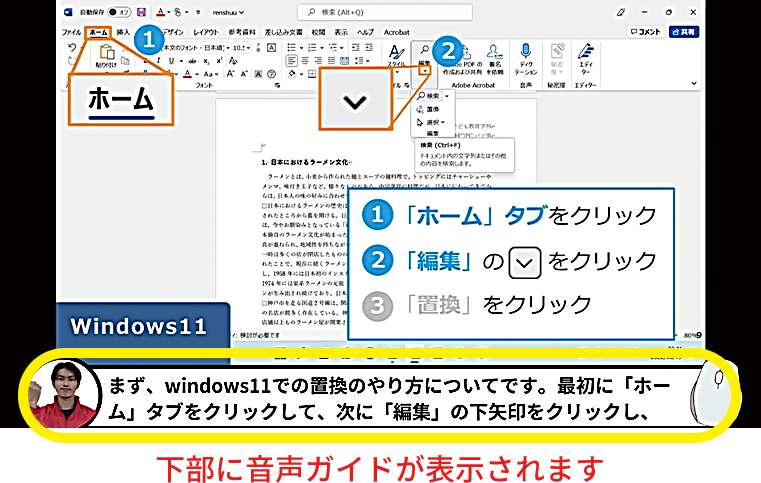Open the ヘルプ tab
Screen dimensions: 761x483
click(x=365, y=32)
